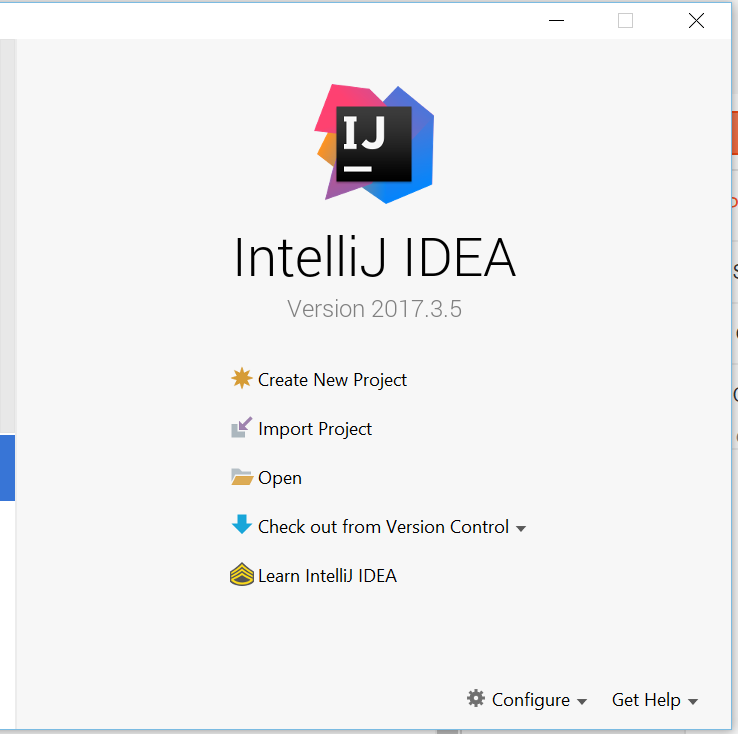Image resolution: width=738 pixels, height=734 pixels.
Task: Click the Configure gear icon
Action: click(x=476, y=698)
